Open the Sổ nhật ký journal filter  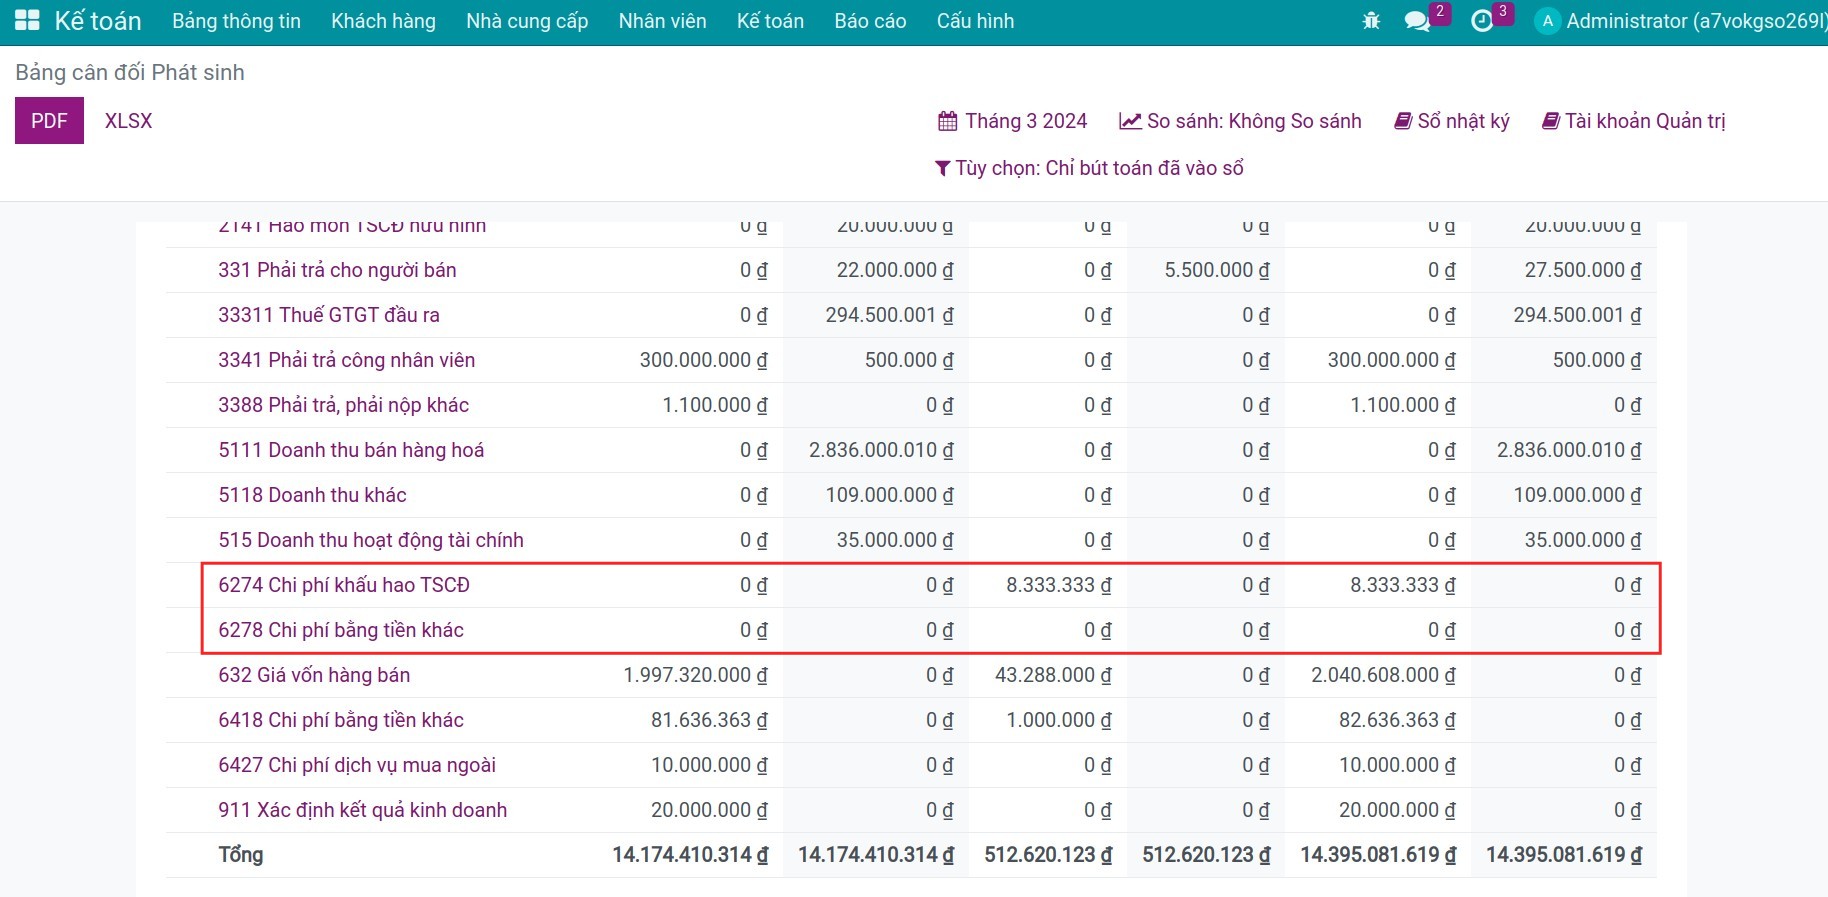pyautogui.click(x=1452, y=122)
